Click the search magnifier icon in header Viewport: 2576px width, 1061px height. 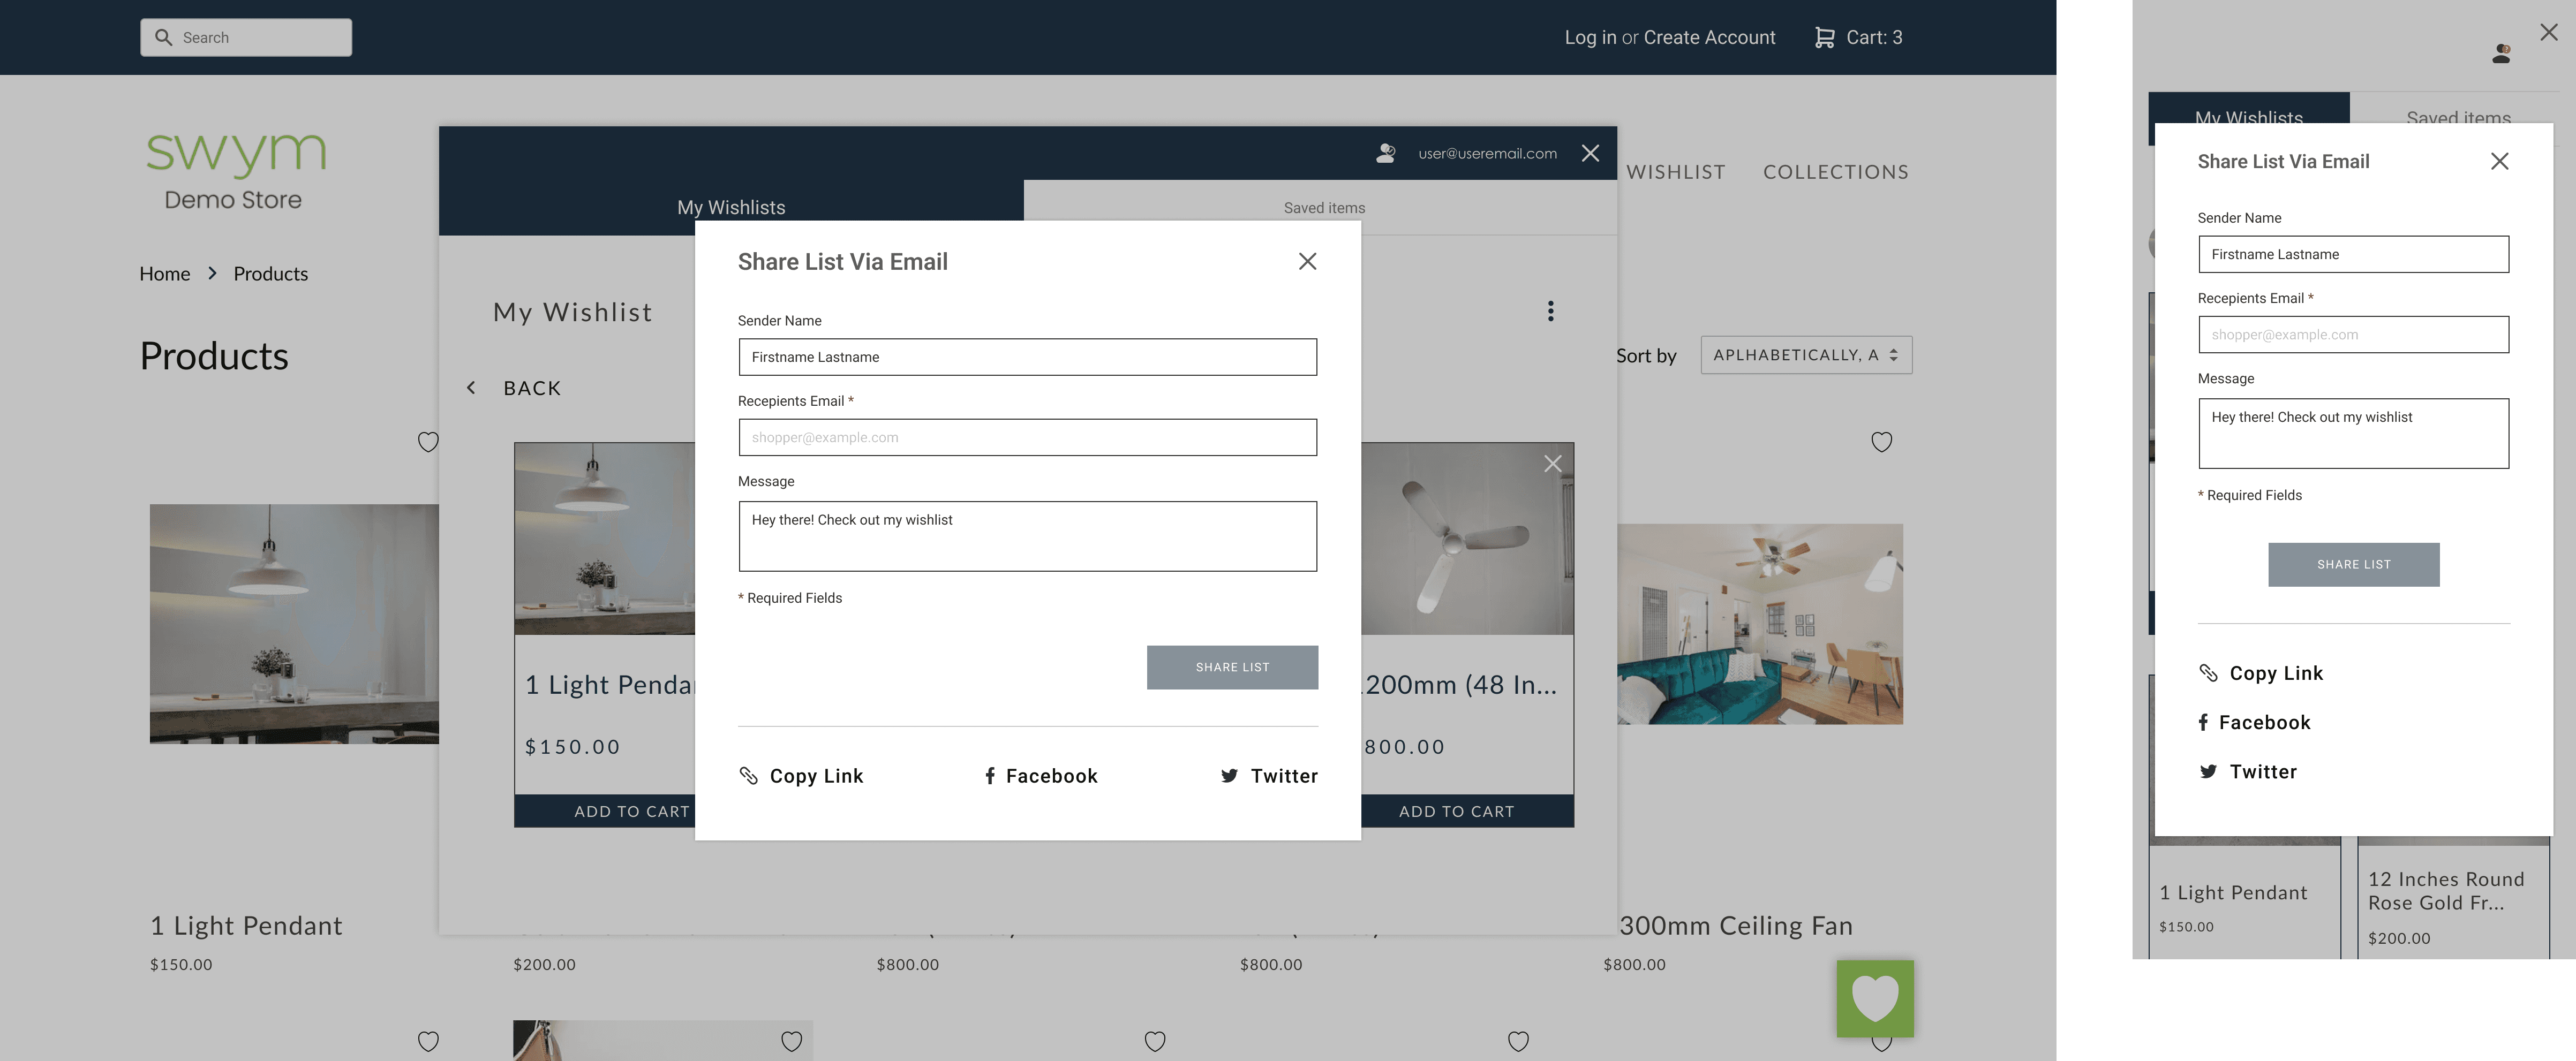[164, 37]
